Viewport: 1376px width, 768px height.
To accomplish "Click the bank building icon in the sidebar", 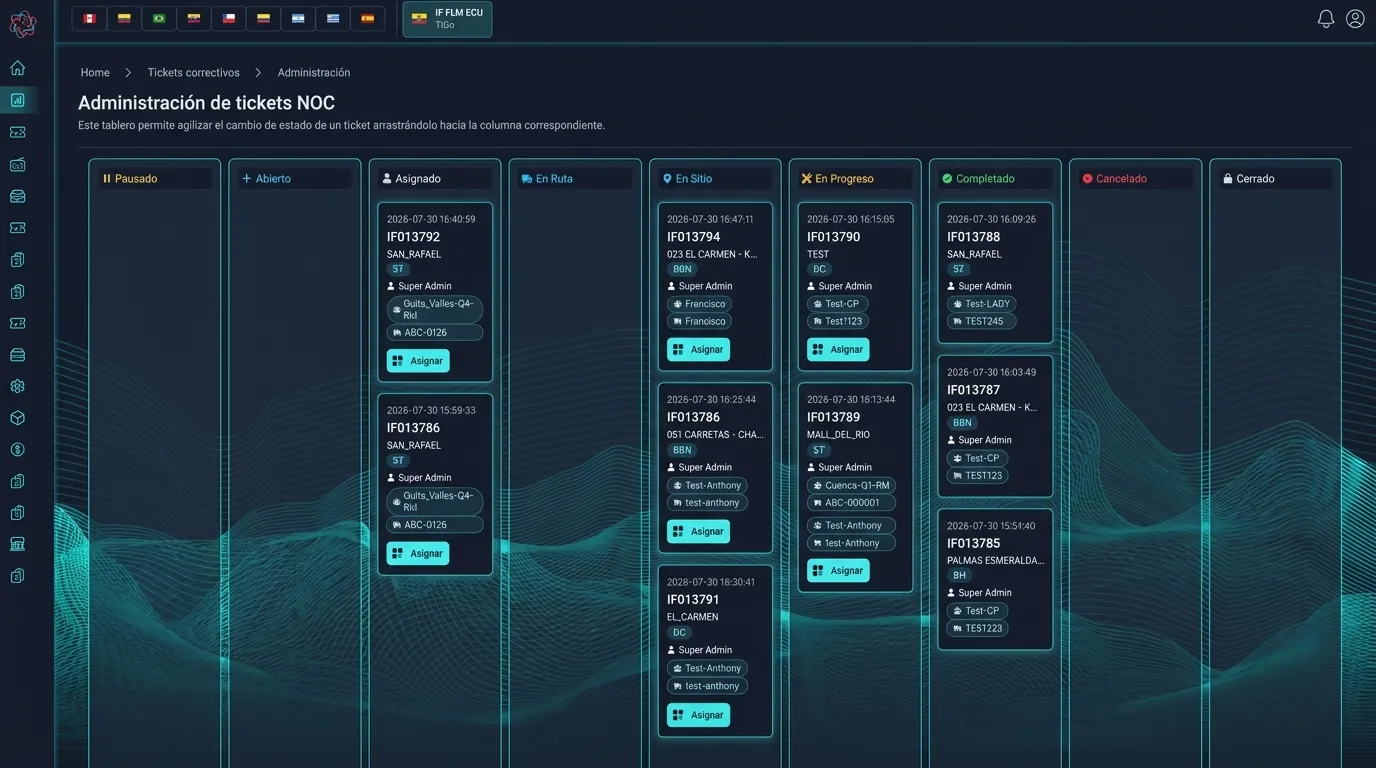I will [17, 544].
